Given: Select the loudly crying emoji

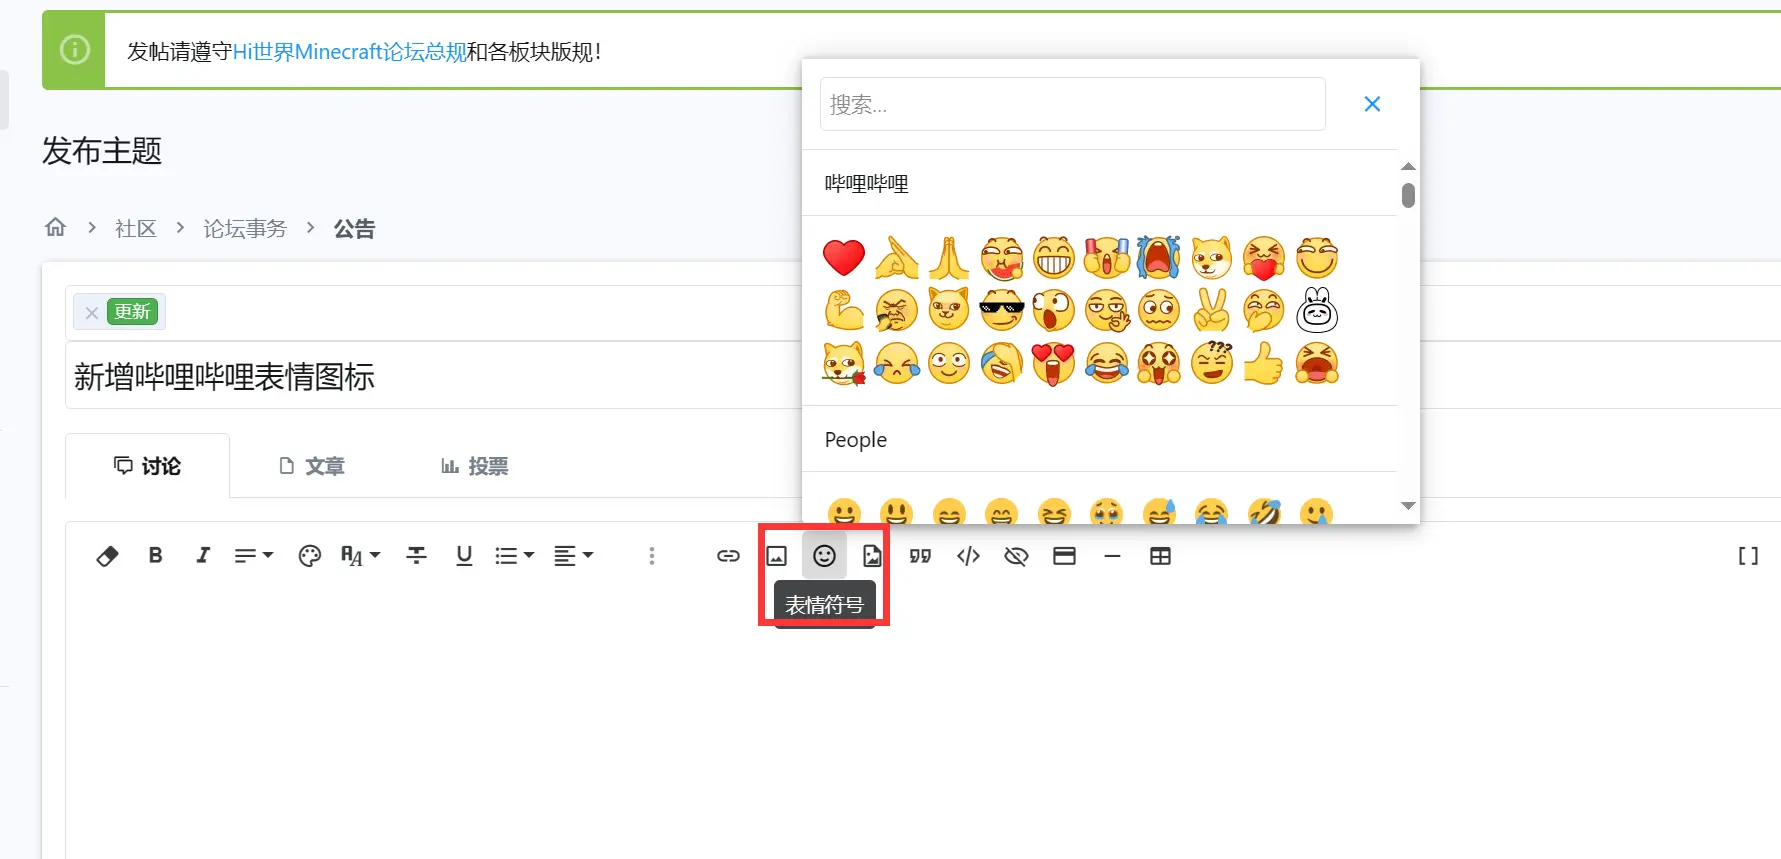Looking at the screenshot, I should click(x=1159, y=258).
